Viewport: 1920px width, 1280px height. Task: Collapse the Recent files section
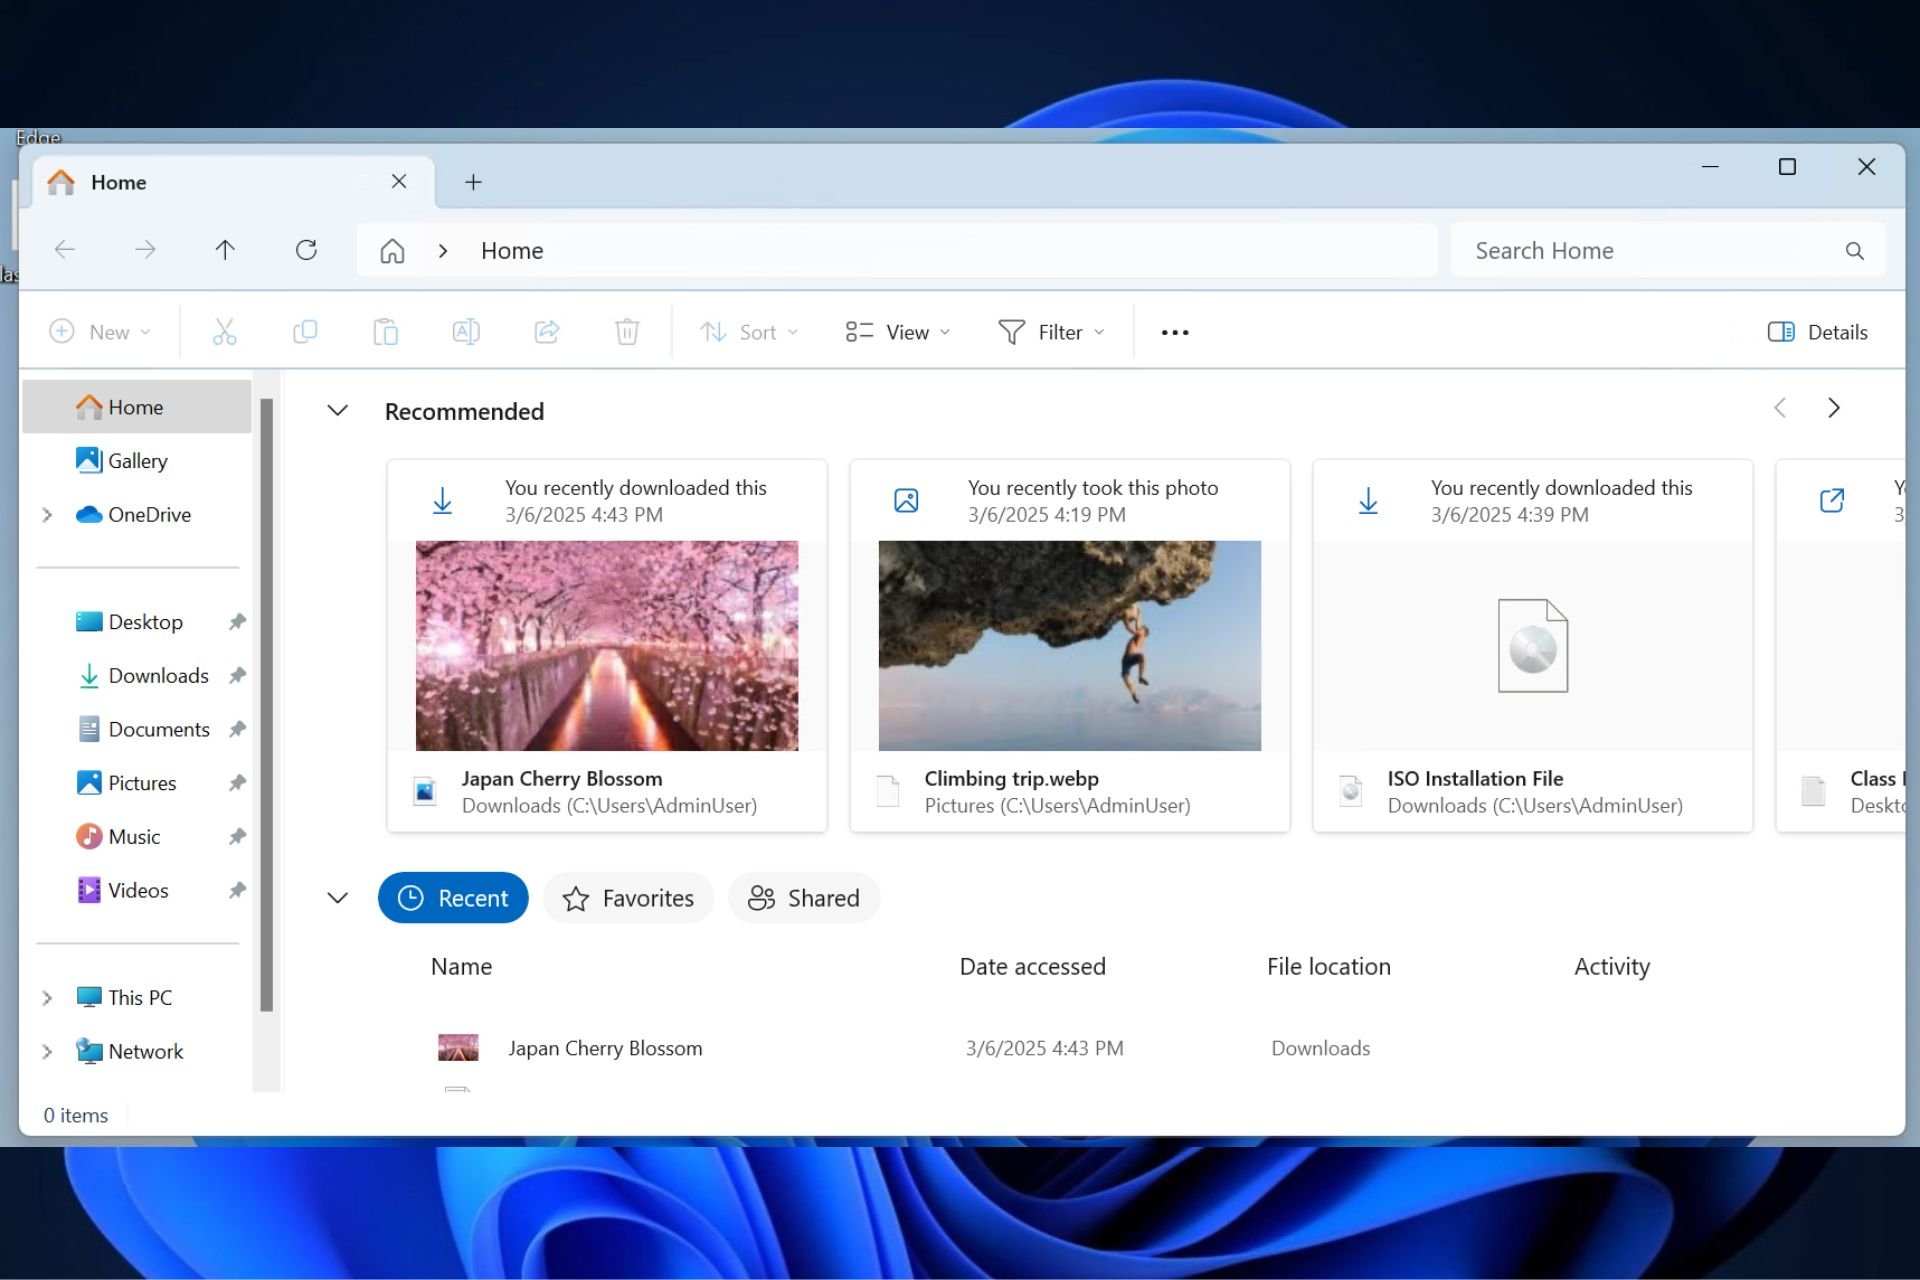pos(338,898)
